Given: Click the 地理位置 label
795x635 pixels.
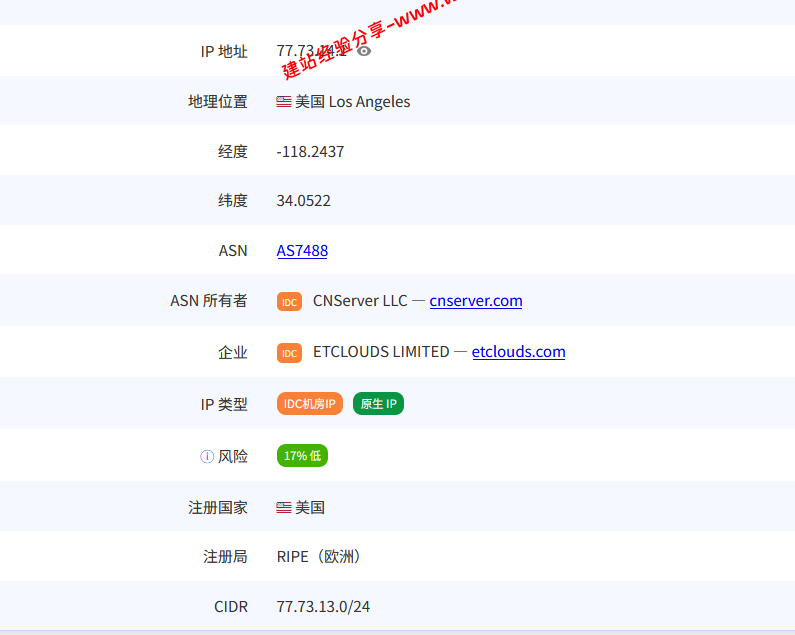Looking at the screenshot, I should click(x=218, y=101).
